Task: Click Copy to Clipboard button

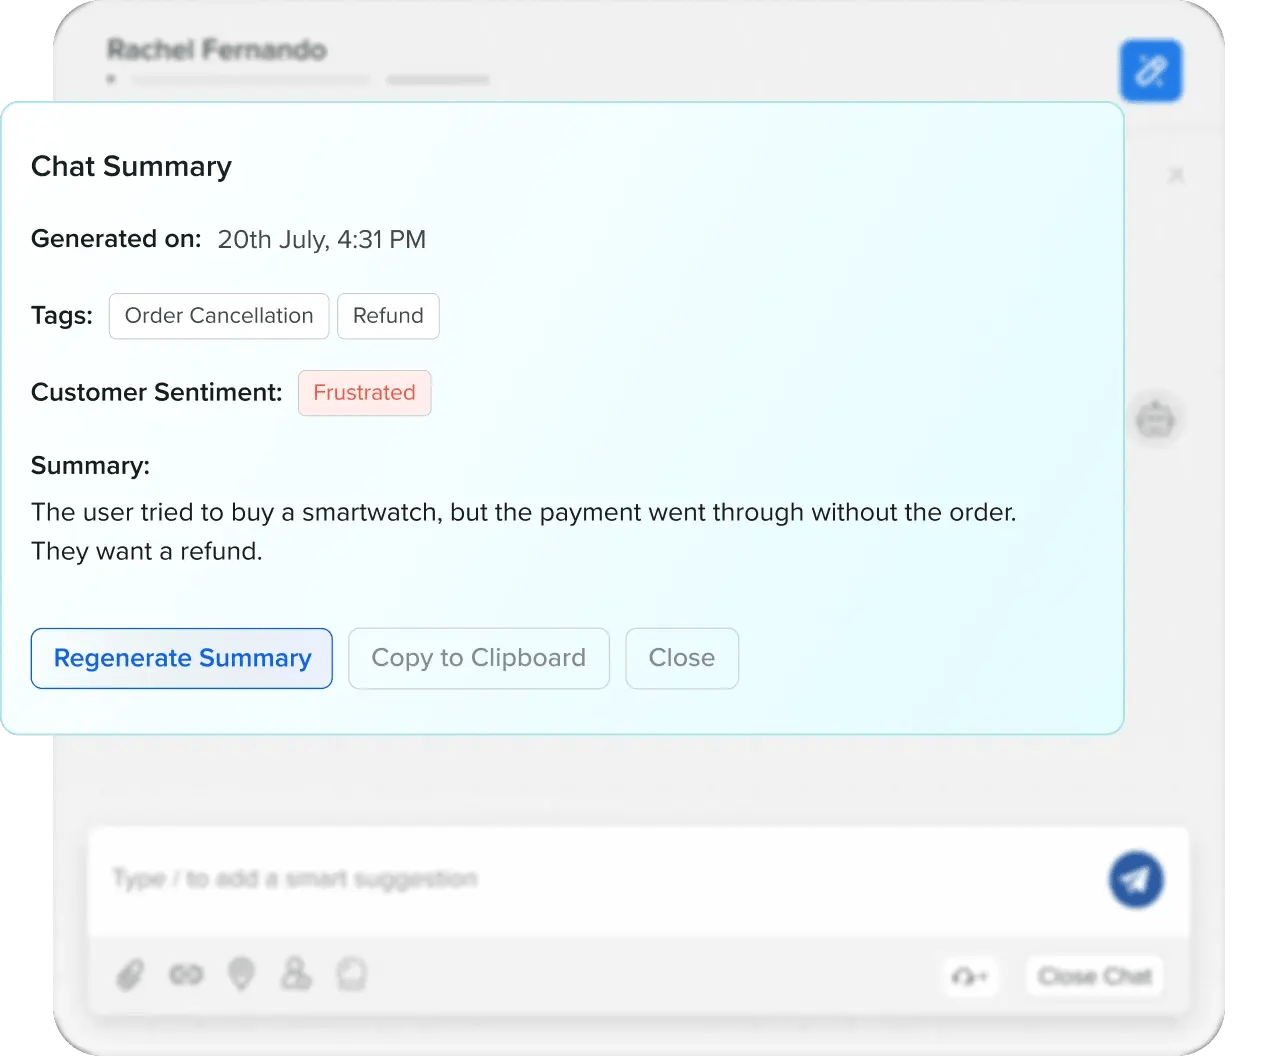Action: point(478,658)
